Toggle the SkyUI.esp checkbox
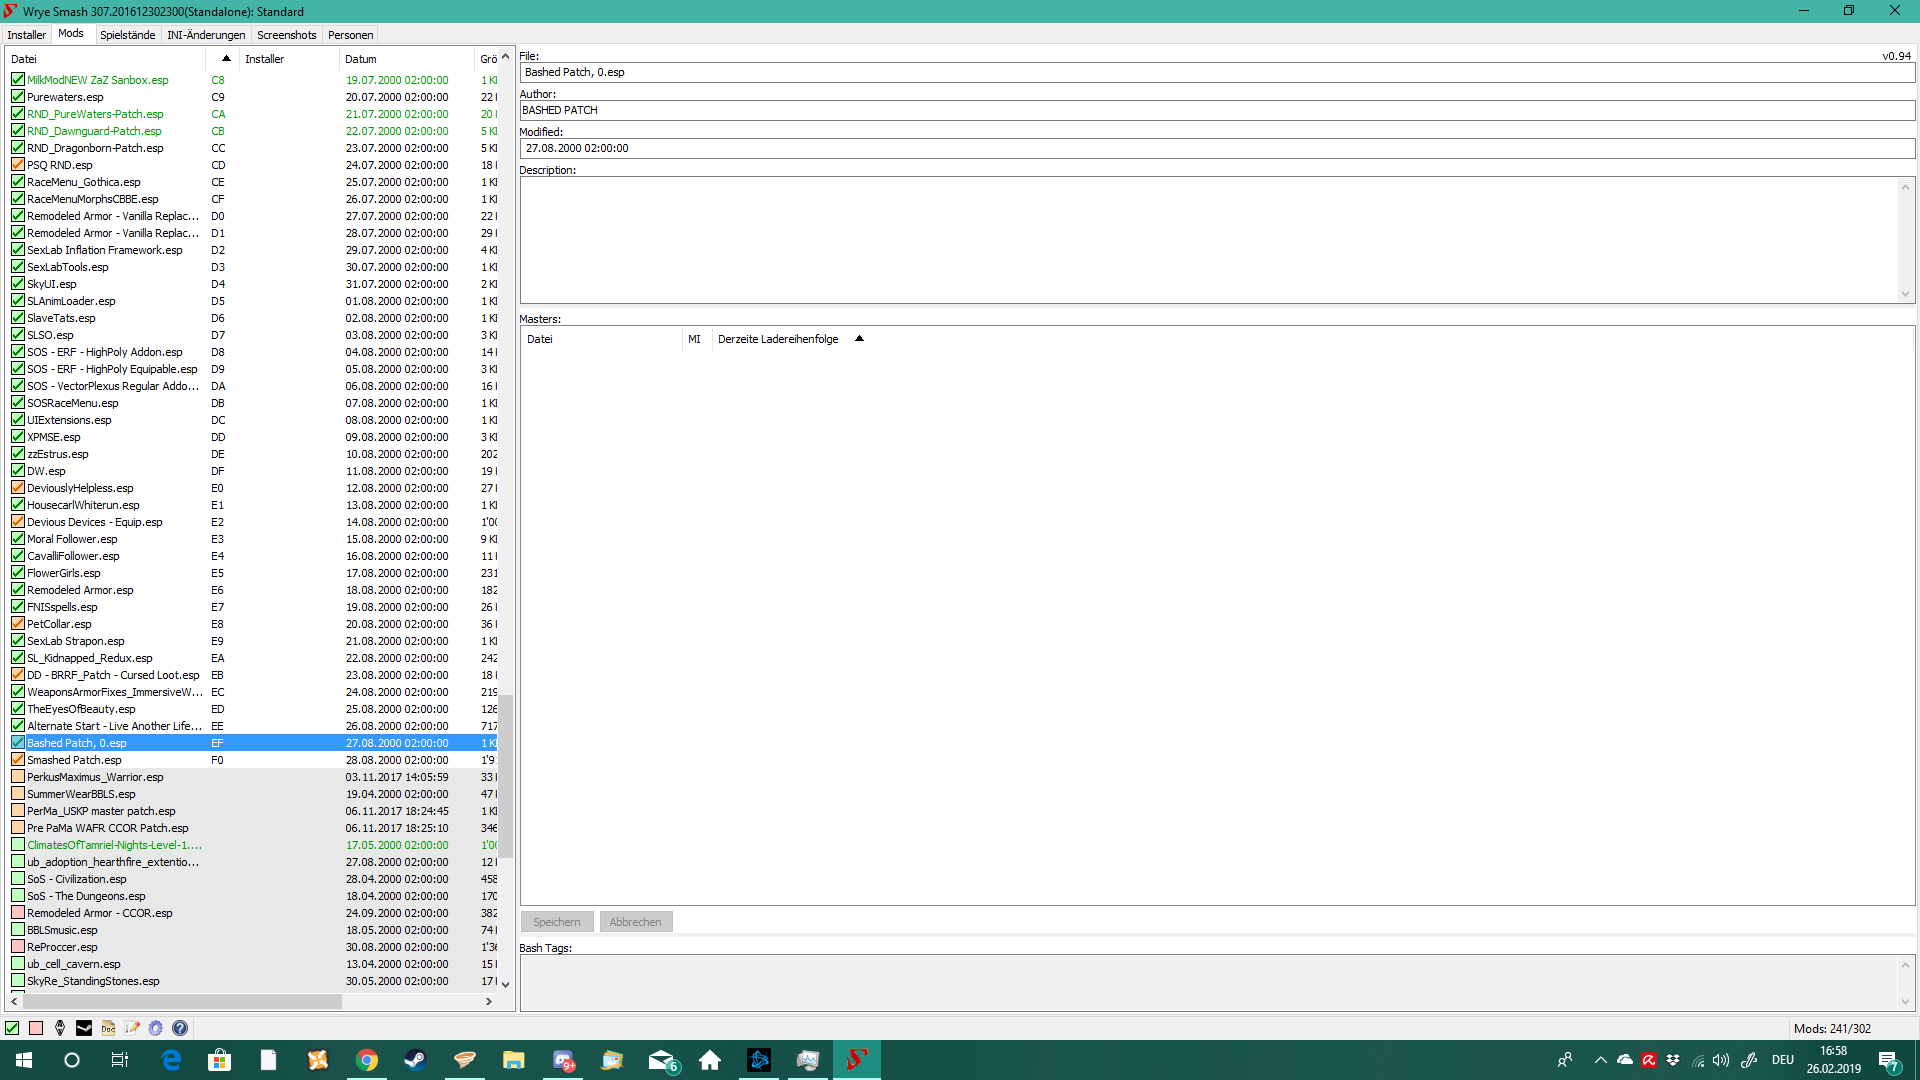The height and width of the screenshot is (1080, 1920). click(x=18, y=284)
